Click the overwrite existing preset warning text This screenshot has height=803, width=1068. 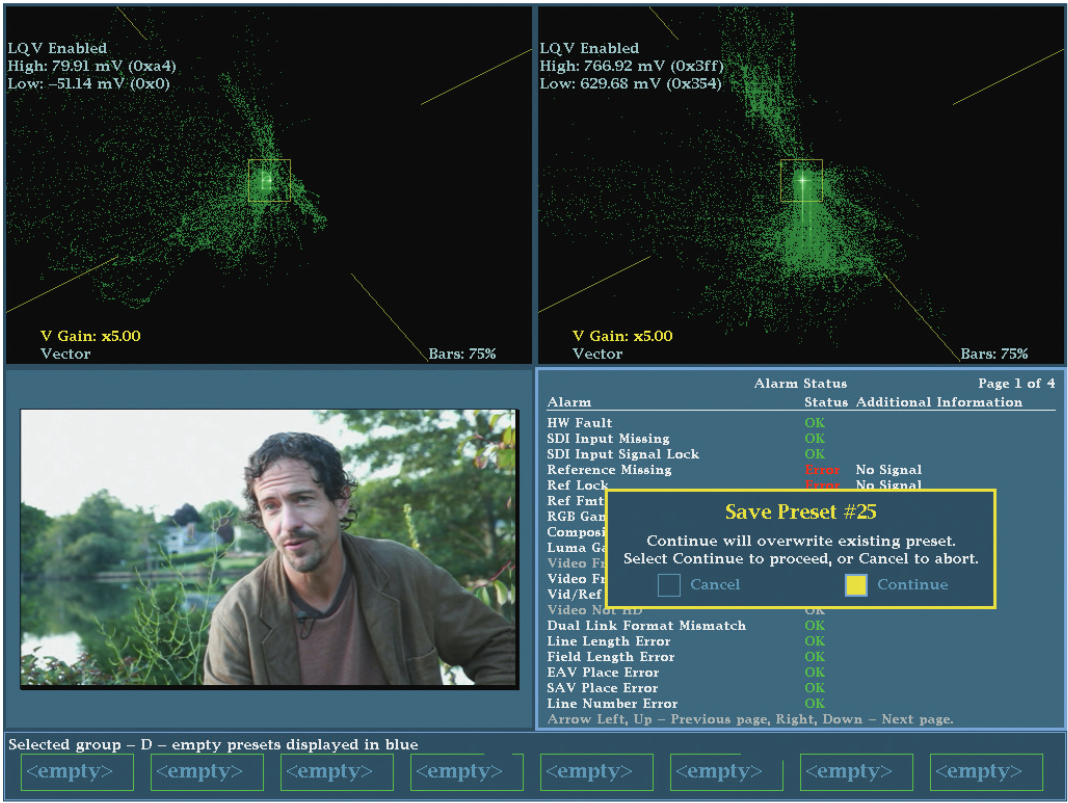point(800,541)
